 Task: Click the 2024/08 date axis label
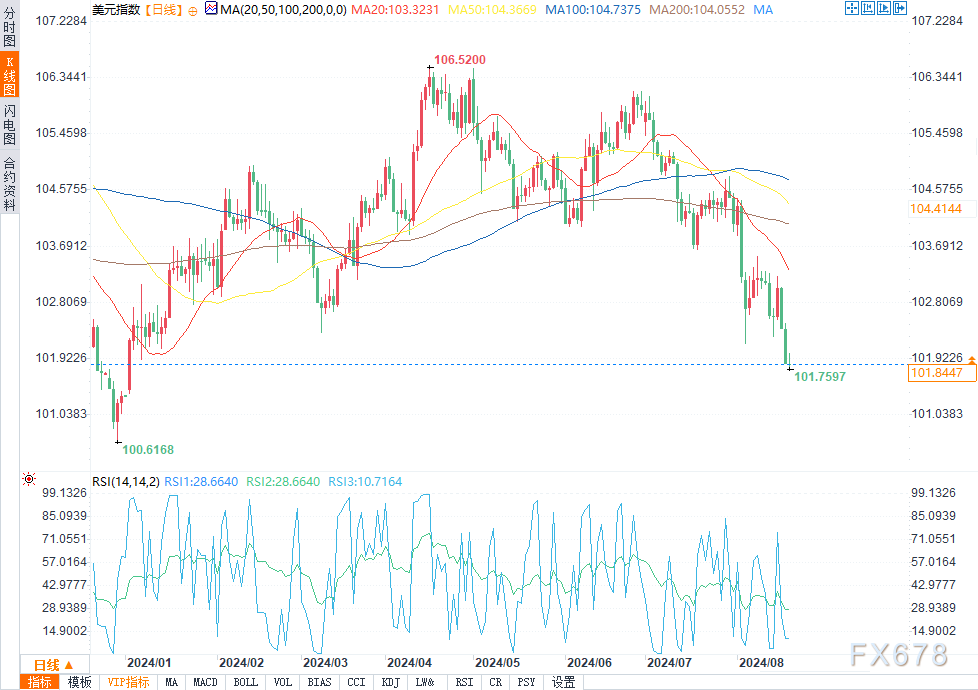[x=761, y=663]
